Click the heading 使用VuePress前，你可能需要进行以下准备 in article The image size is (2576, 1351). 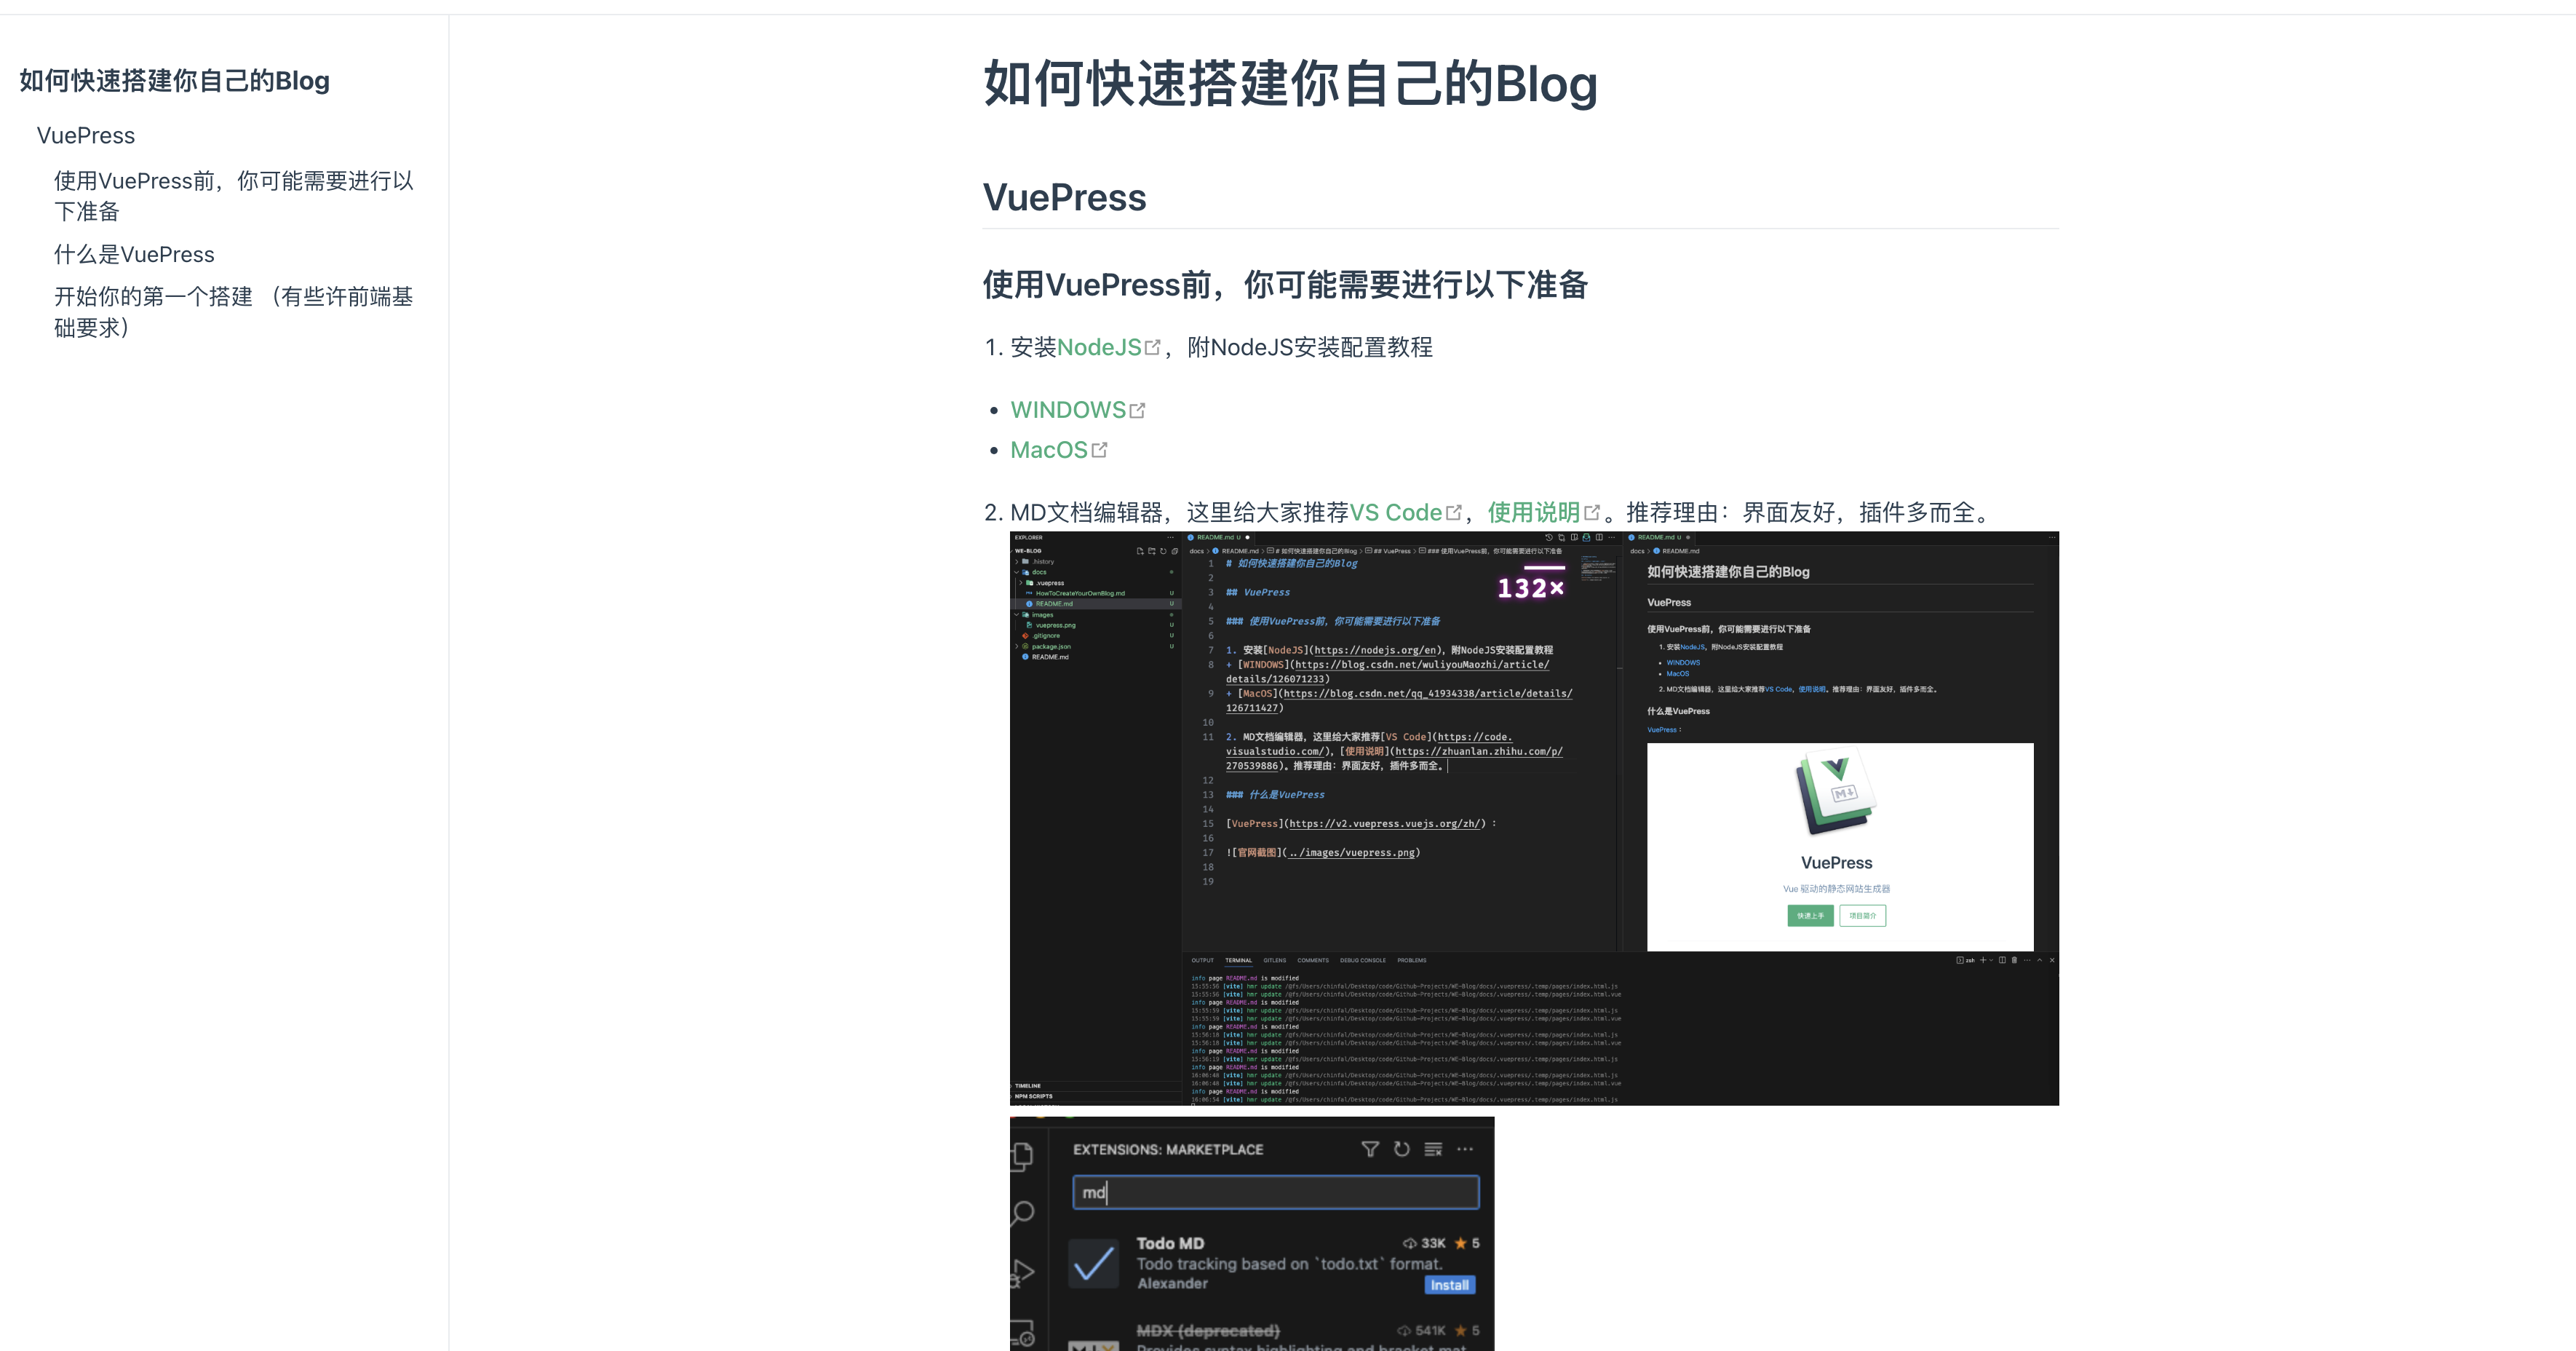[x=1285, y=285]
